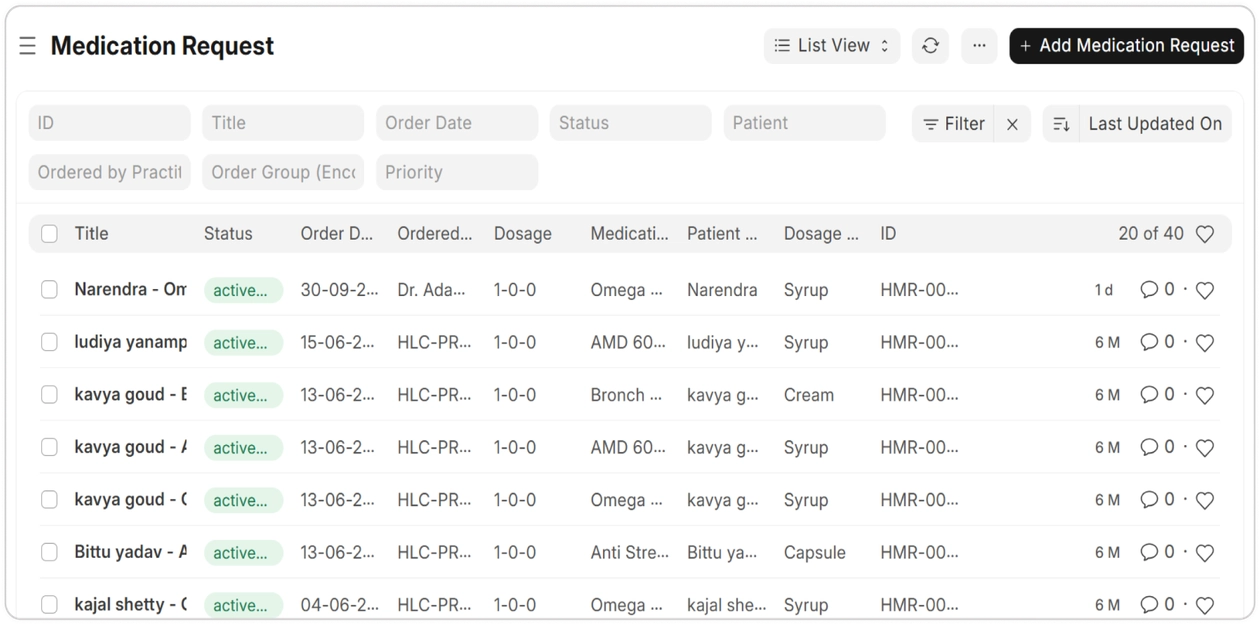Screen dimensions: 1260x625
Task: Expand the List View switcher dropdown
Action: coord(832,46)
